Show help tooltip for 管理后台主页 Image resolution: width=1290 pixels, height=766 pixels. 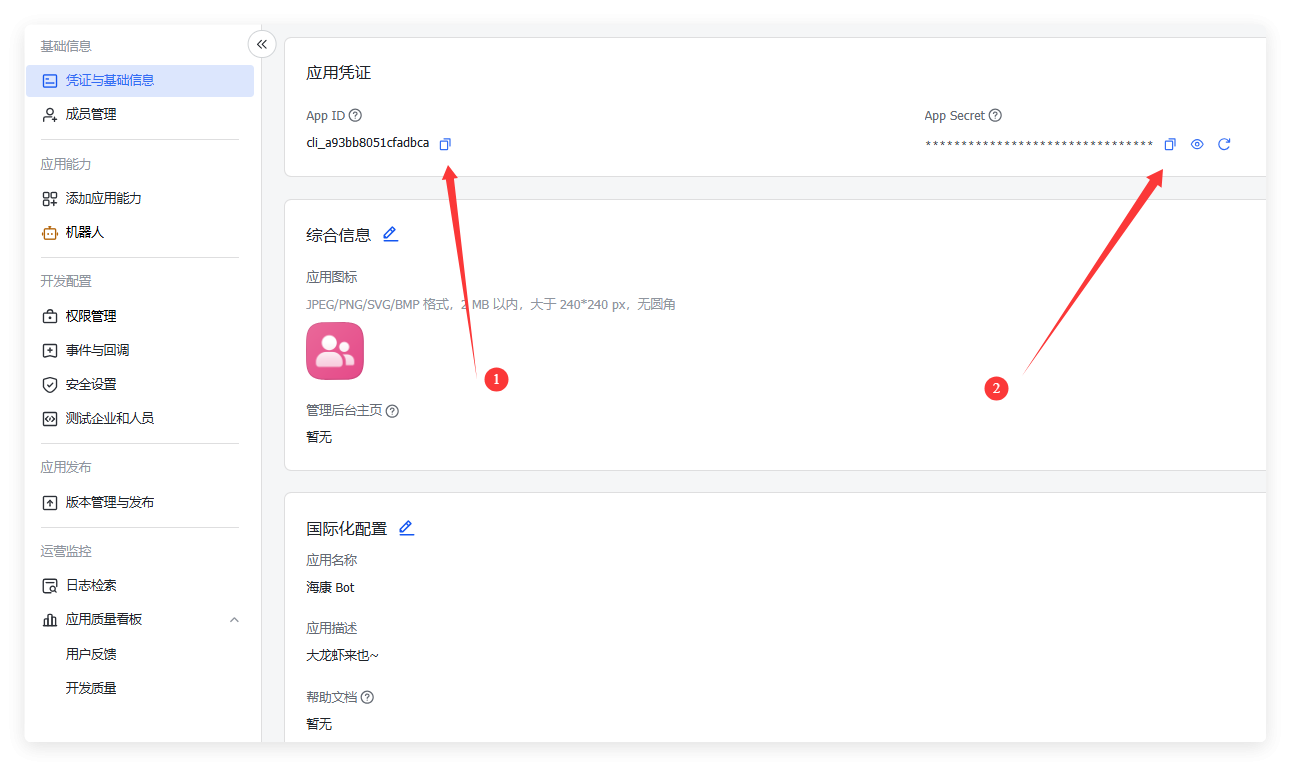(x=392, y=411)
